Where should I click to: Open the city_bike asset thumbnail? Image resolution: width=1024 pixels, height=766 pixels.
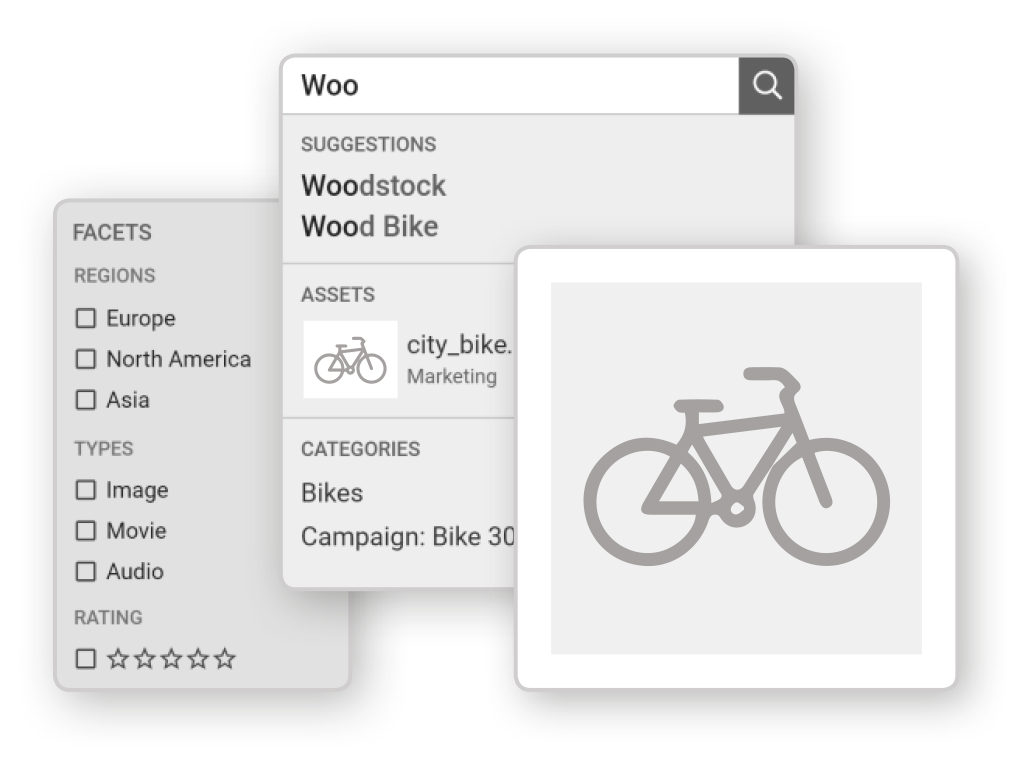point(350,359)
